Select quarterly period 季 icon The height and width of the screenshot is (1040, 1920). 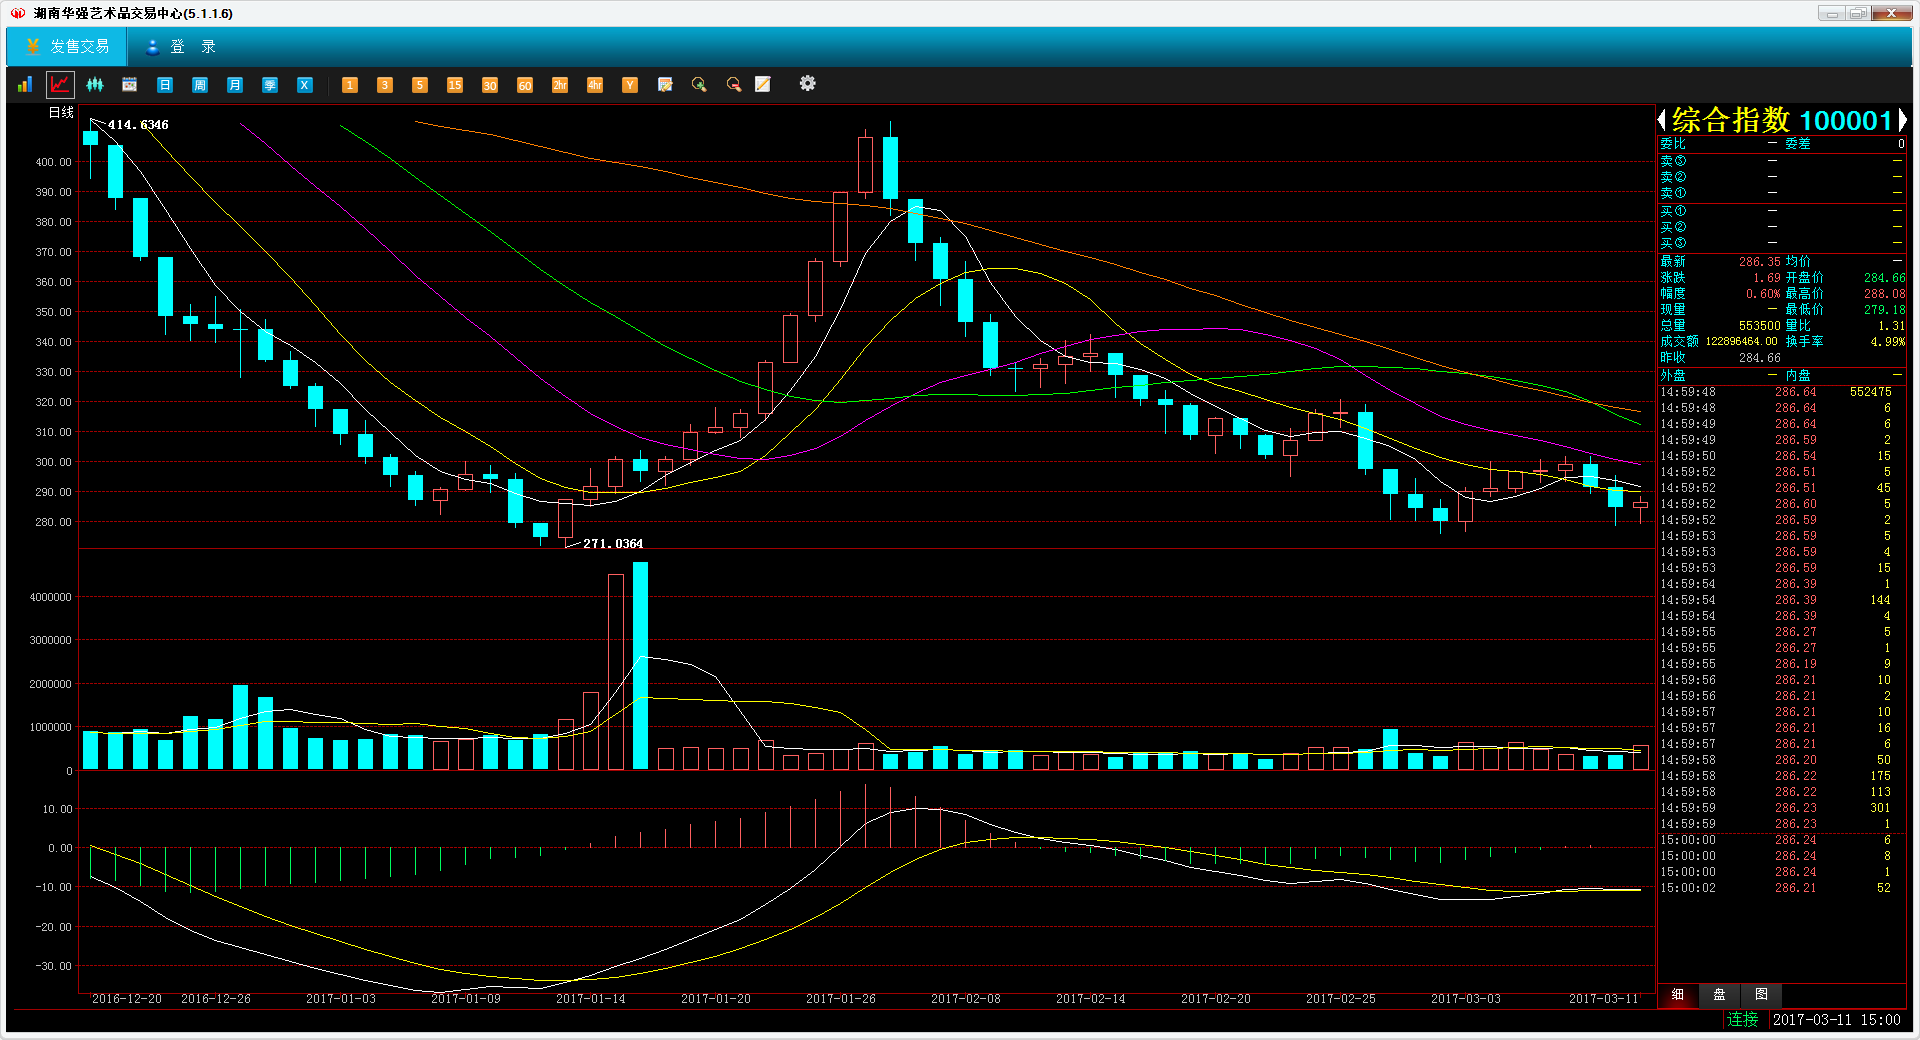270,85
